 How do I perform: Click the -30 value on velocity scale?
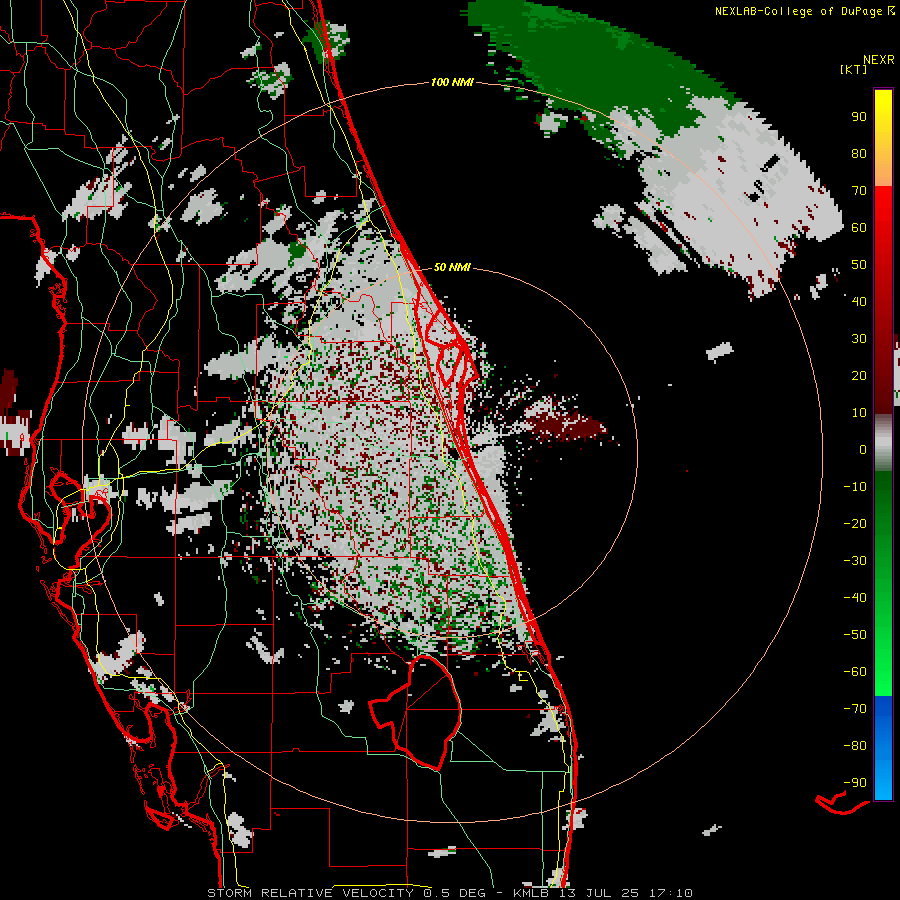(x=855, y=561)
